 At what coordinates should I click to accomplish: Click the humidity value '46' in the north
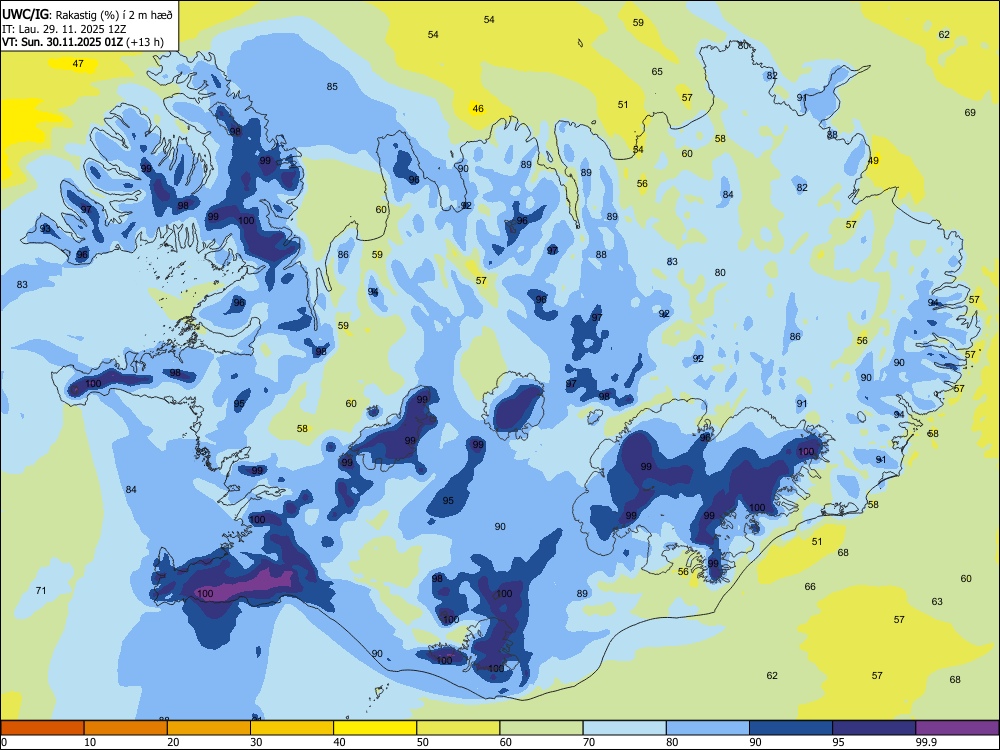pos(478,109)
